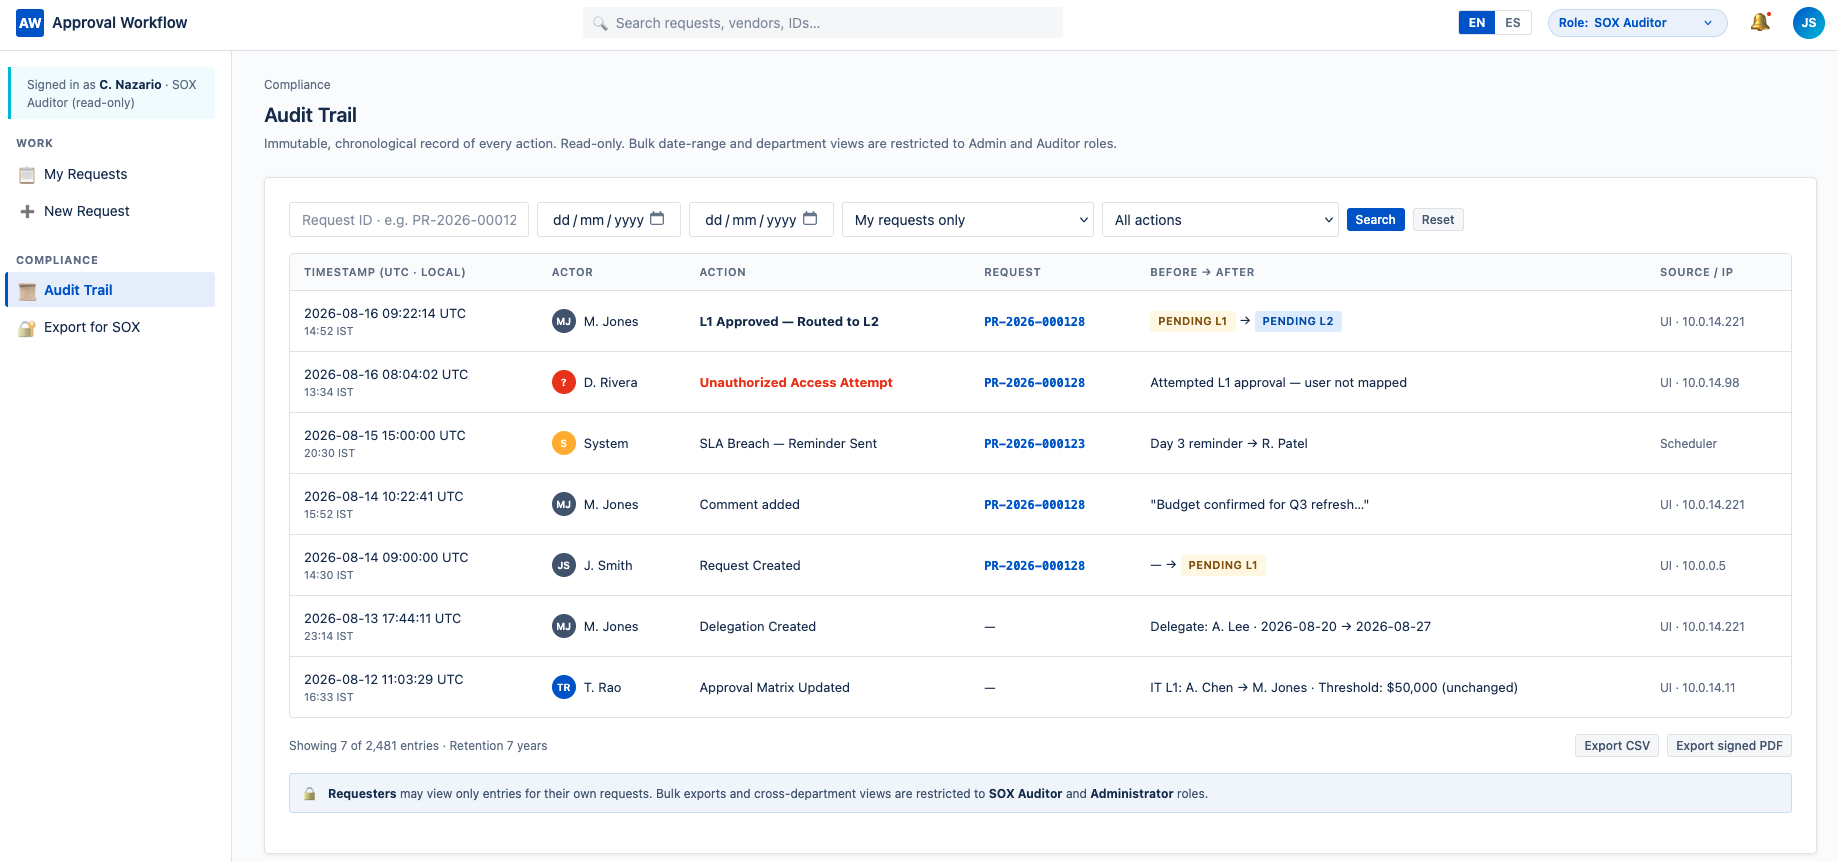Click the lock icon in info banner

(310, 794)
